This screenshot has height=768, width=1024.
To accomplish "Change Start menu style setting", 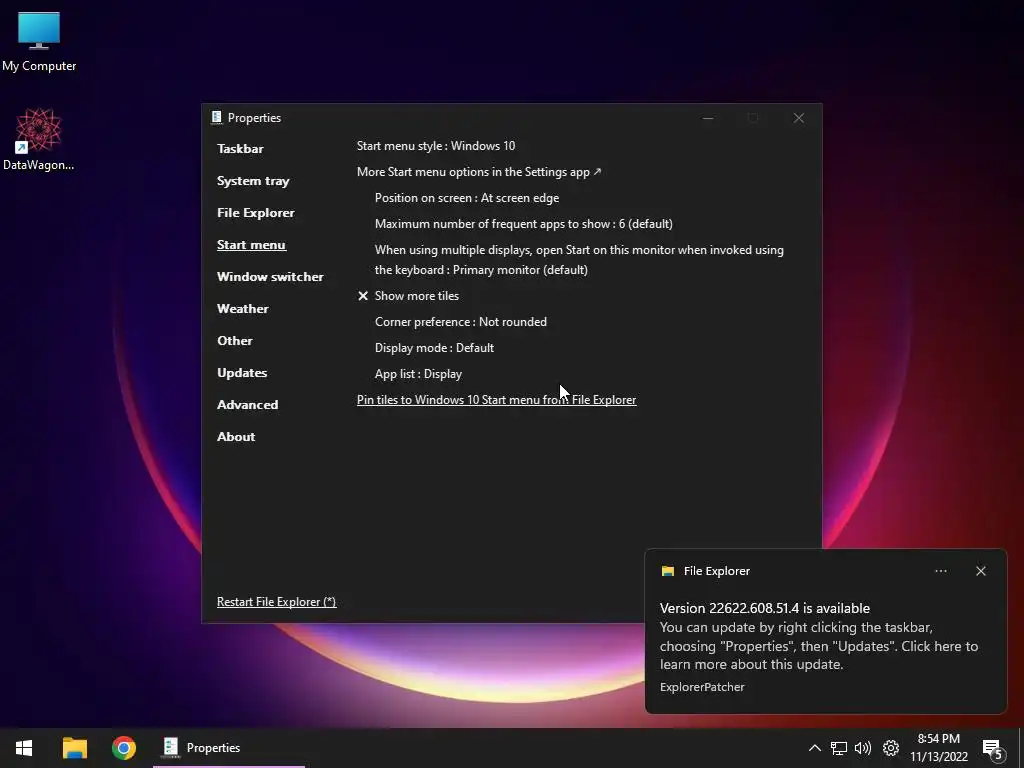I will [x=436, y=146].
